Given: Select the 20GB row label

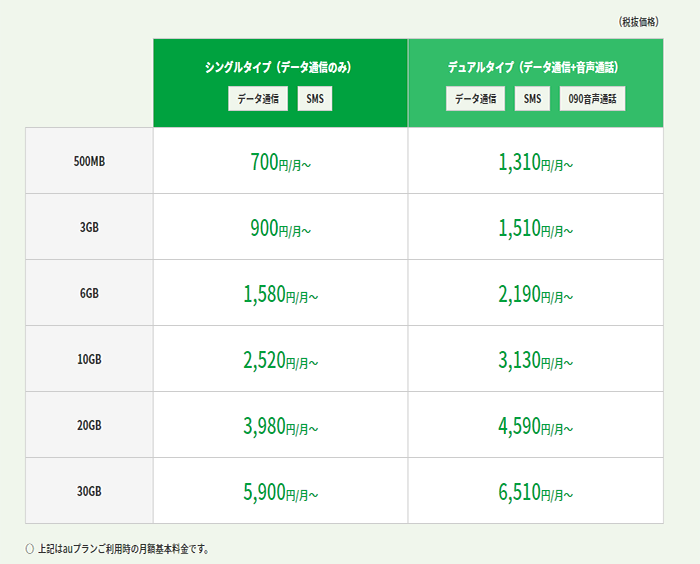Looking at the screenshot, I should (x=89, y=425).
